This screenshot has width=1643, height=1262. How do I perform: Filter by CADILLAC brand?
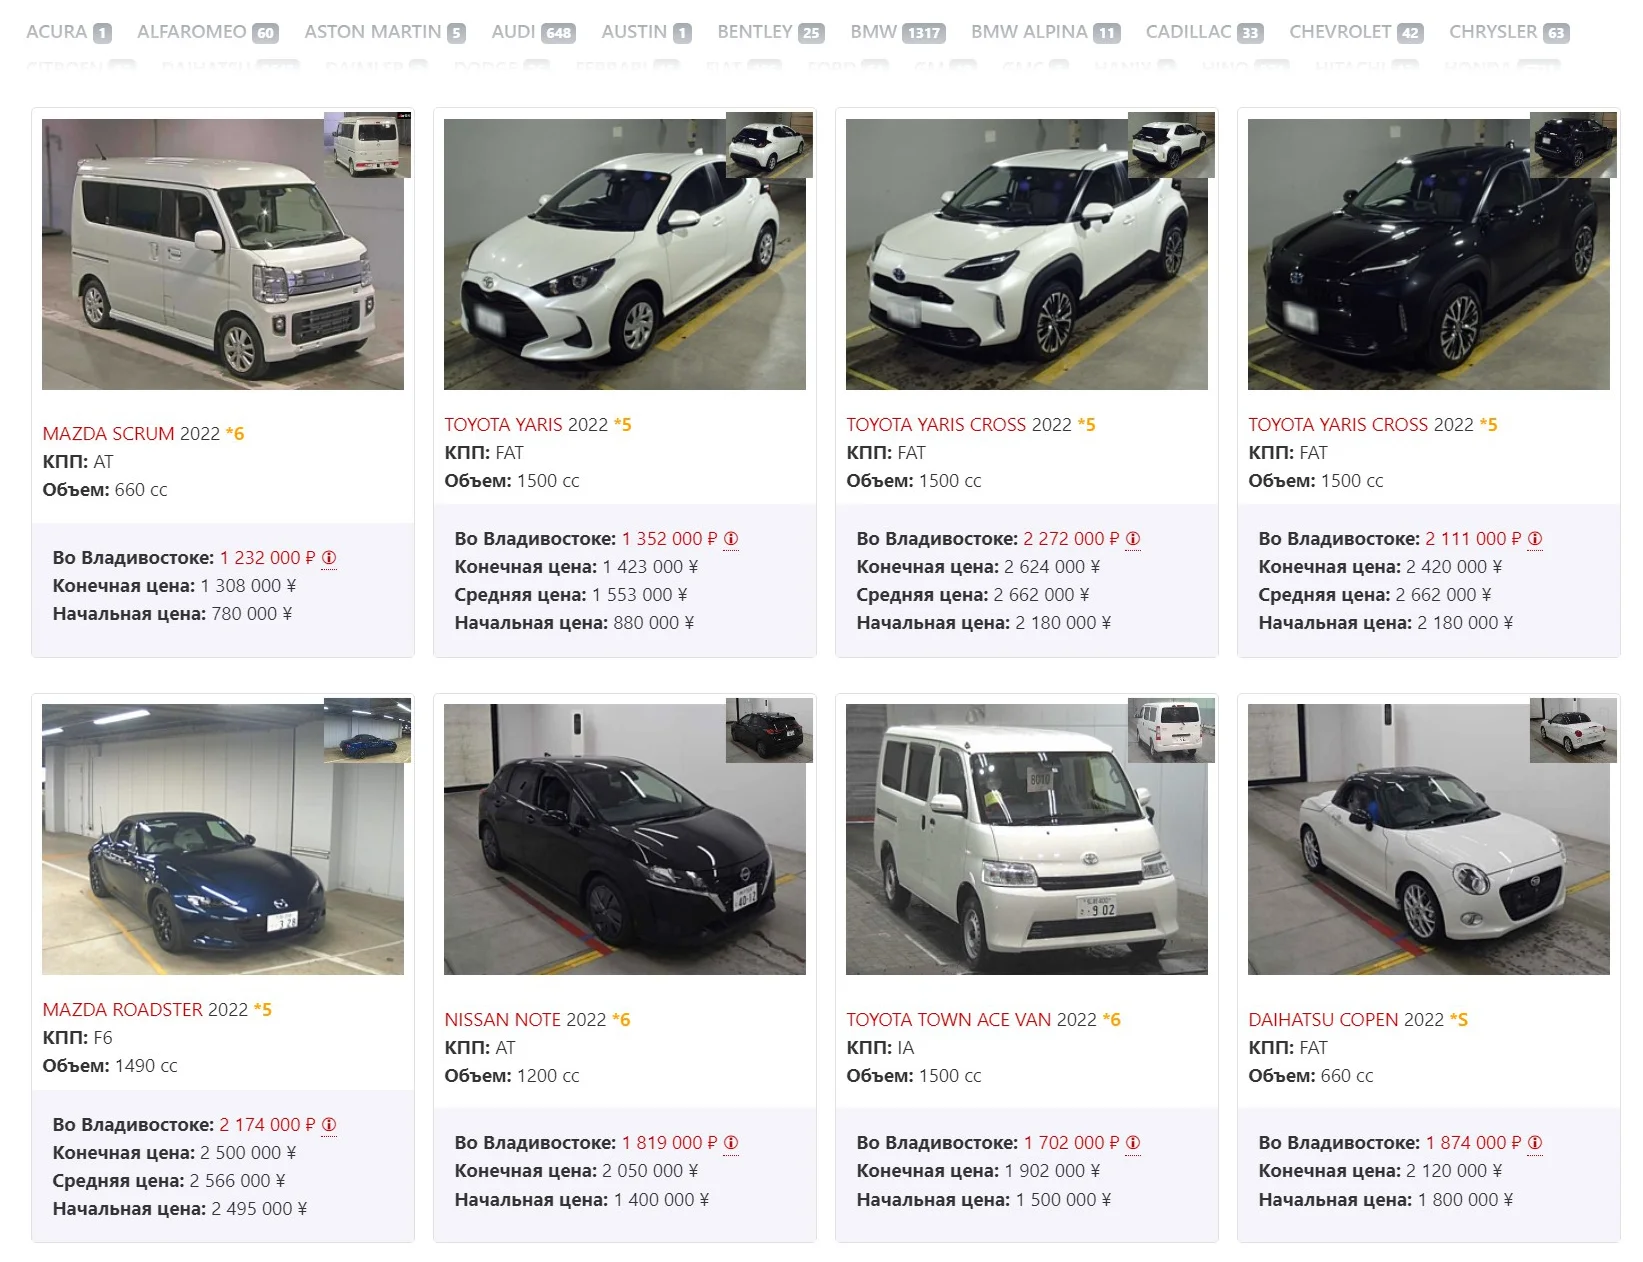tap(1204, 32)
